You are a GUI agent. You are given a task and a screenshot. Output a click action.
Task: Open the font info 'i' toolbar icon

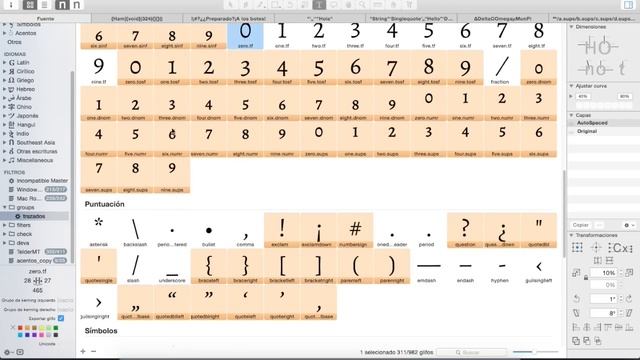11,4
